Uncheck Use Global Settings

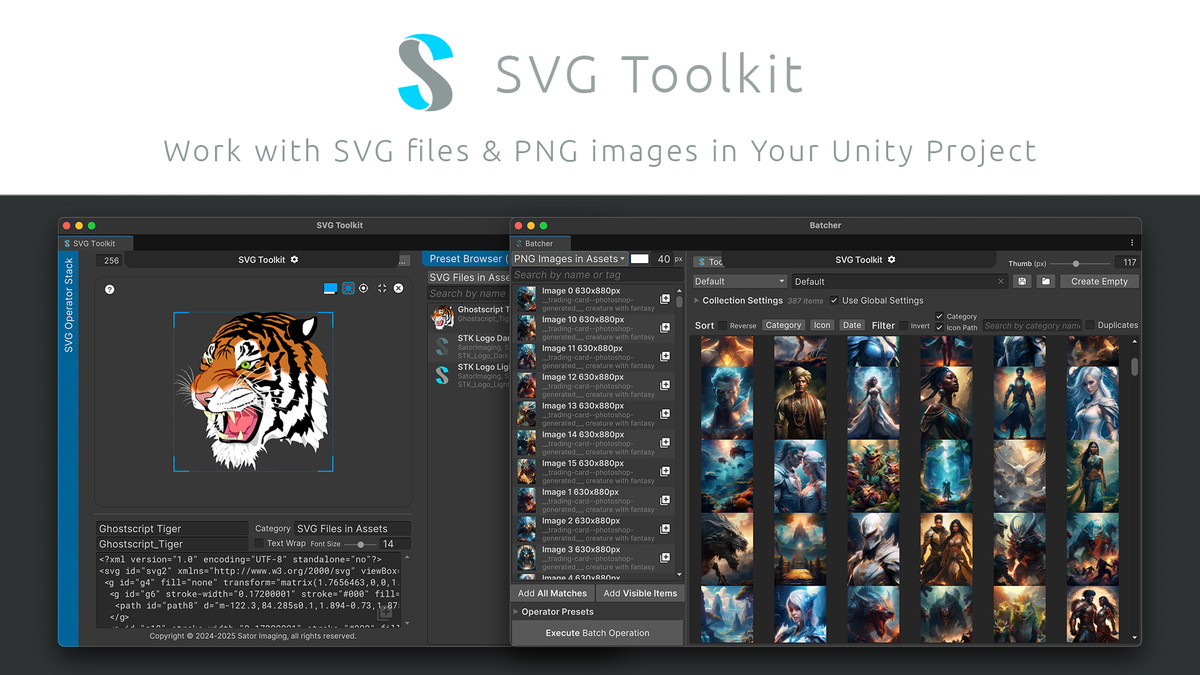835,300
